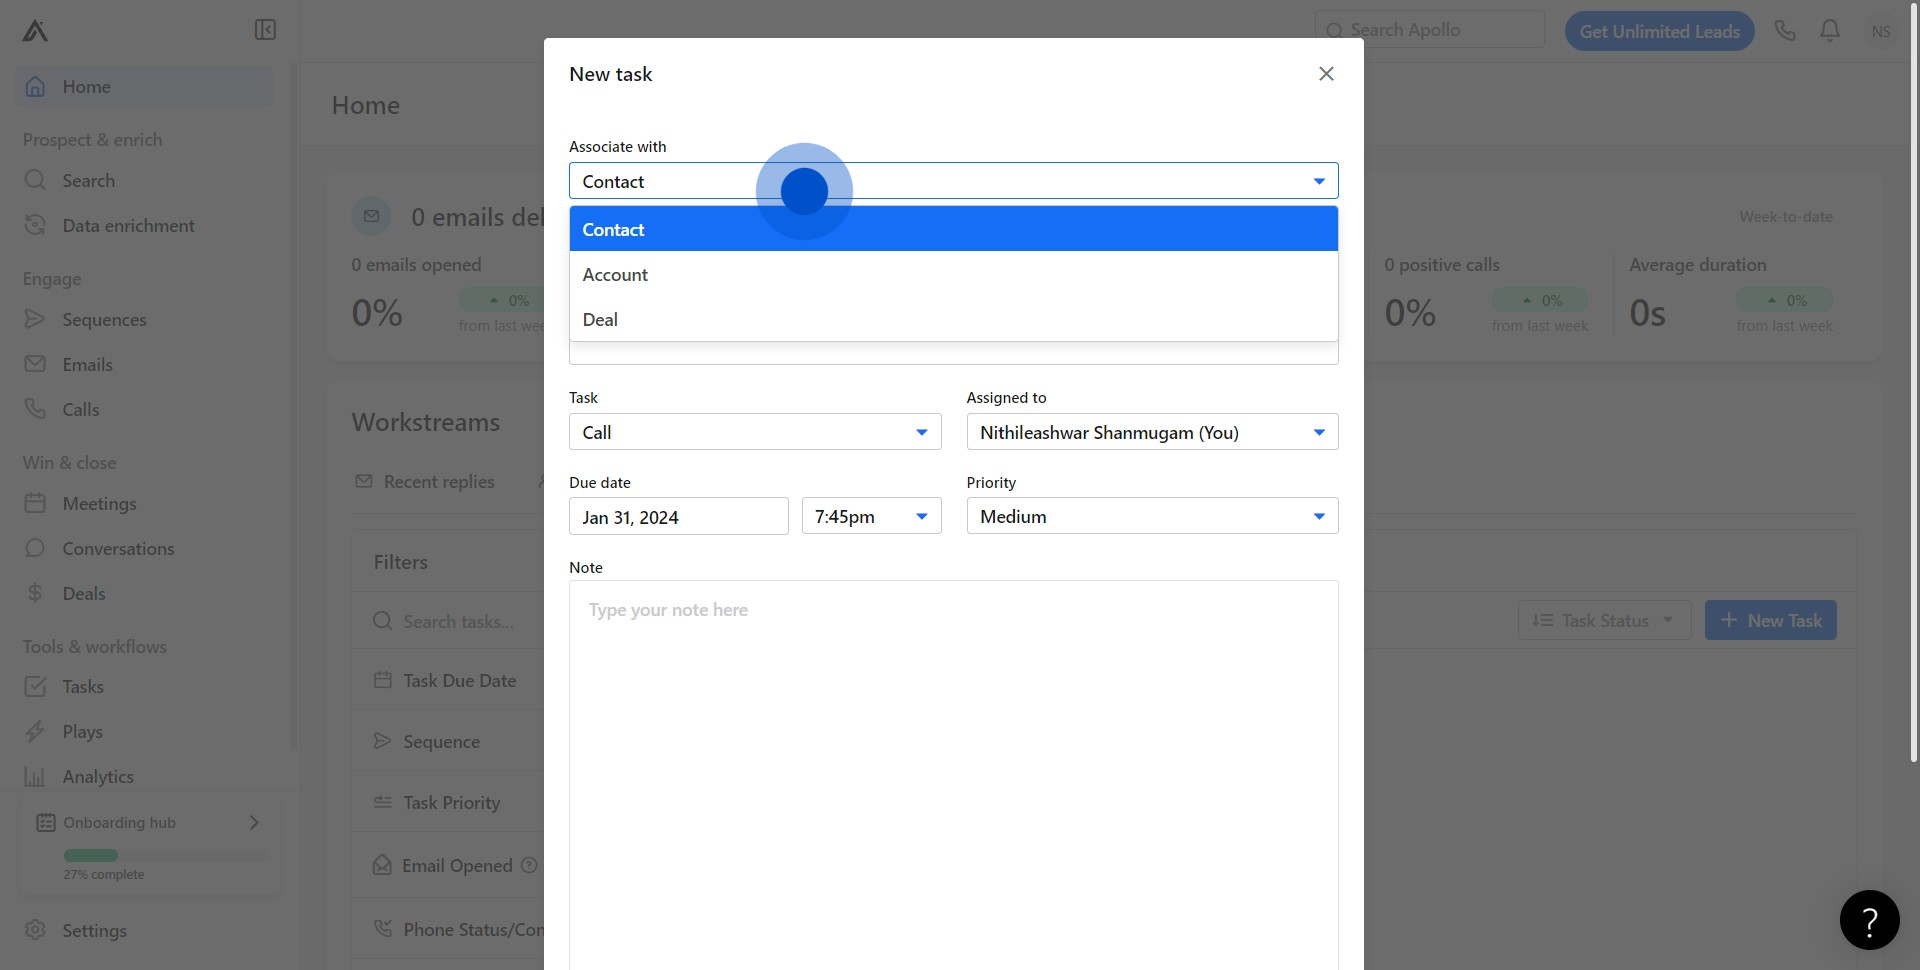
Task: Click the Apollo logo icon
Action: click(35, 31)
